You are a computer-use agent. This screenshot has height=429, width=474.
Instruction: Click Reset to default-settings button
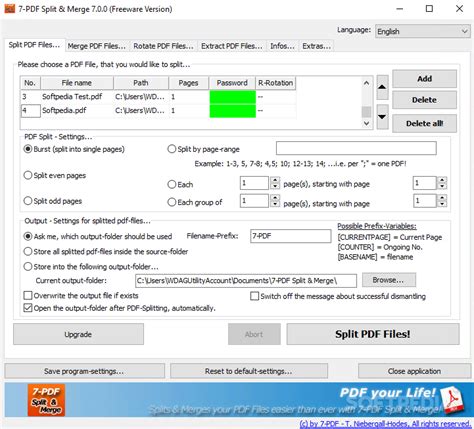[249, 371]
